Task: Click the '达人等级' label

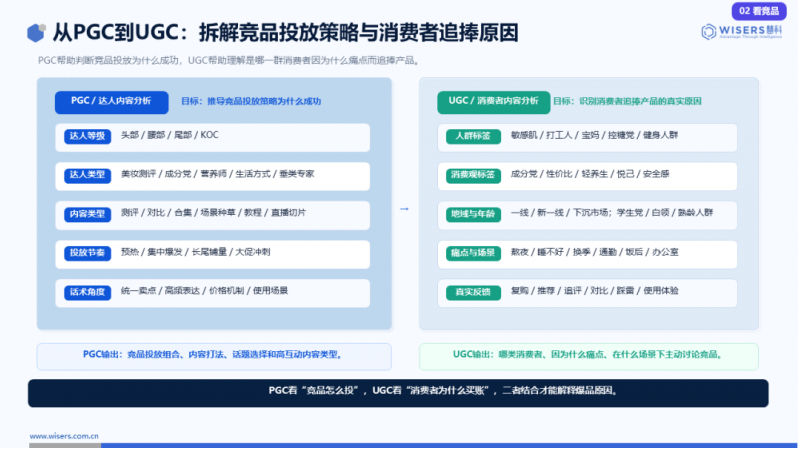Action: pos(87,136)
